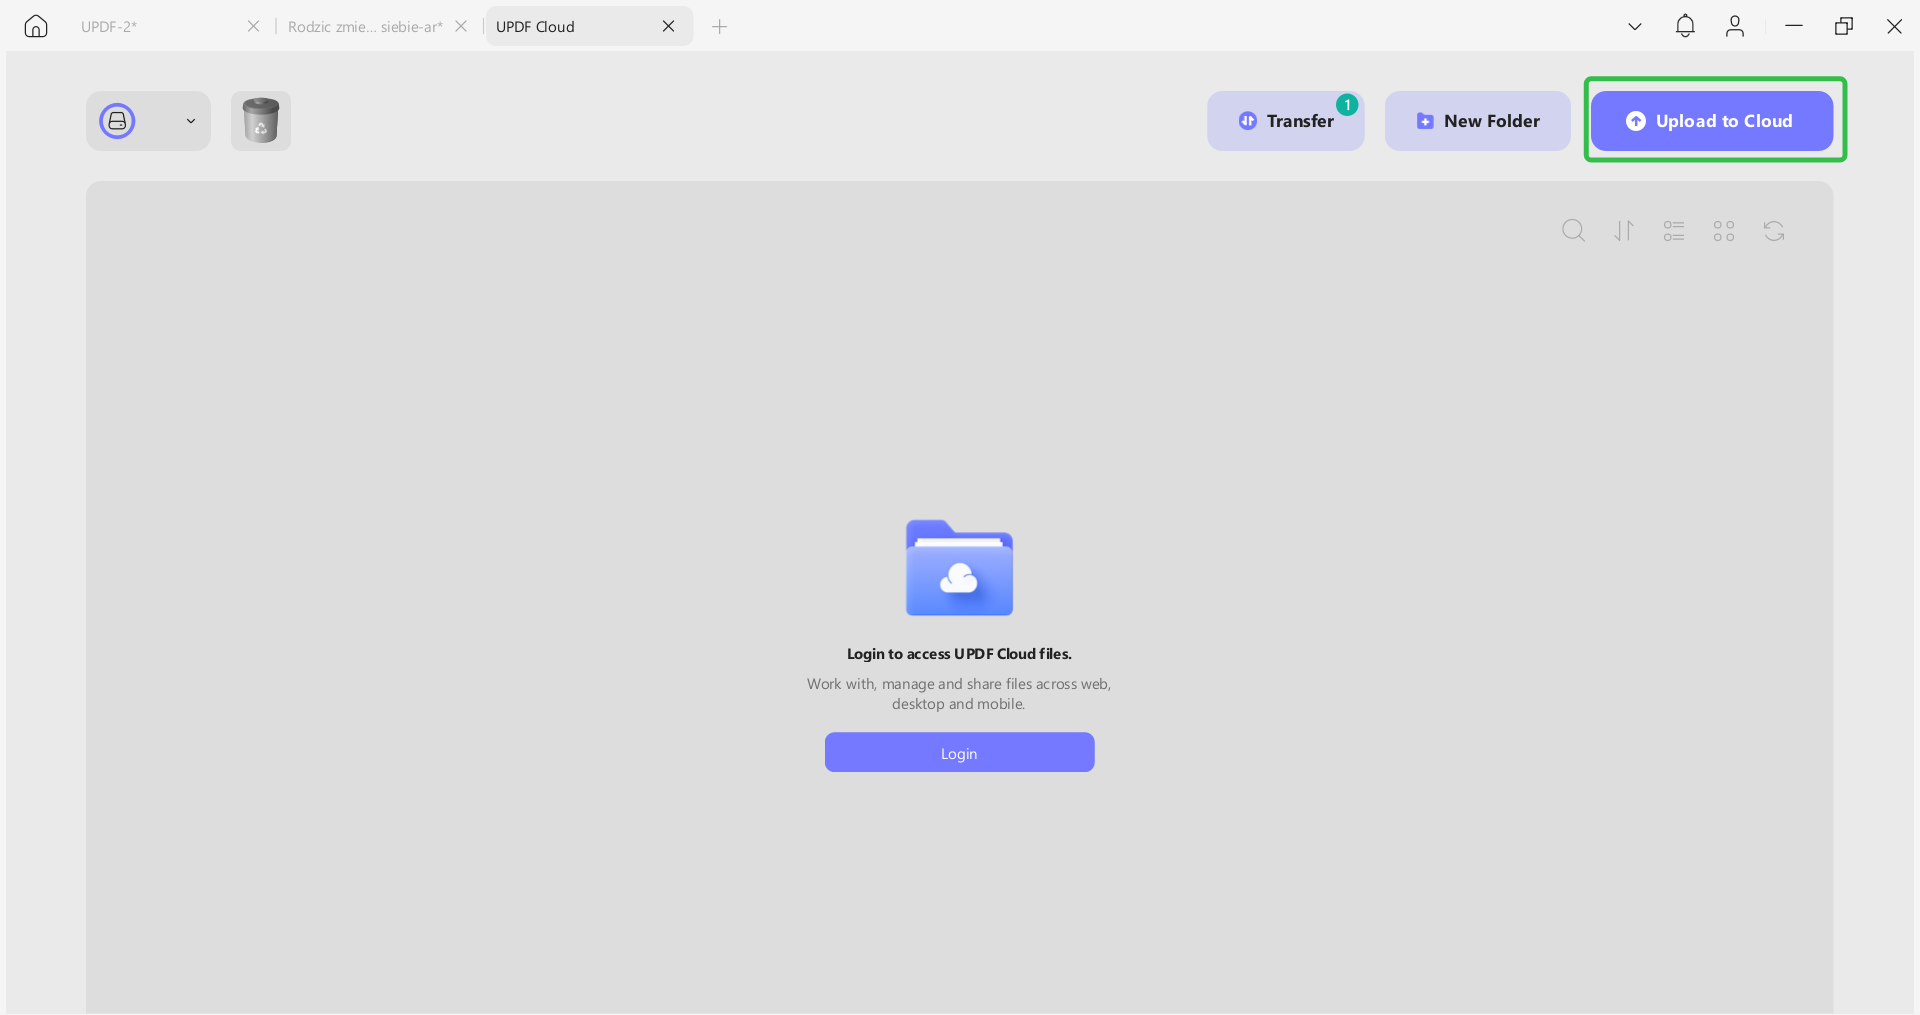
Task: Click 'Login to access UPDF Cloud files.' text
Action: coord(959,654)
